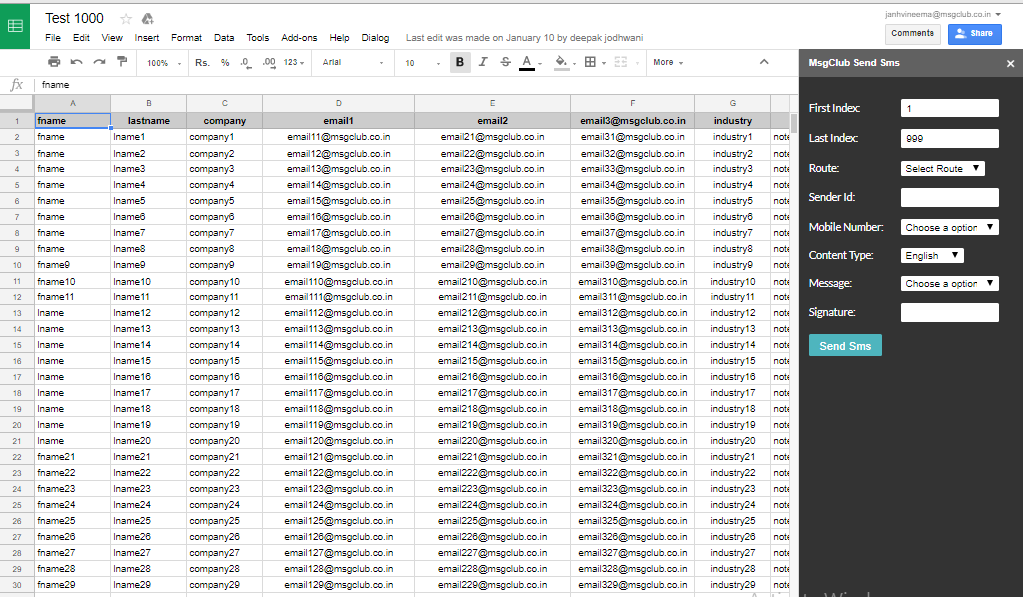Focus the Last Index input field
Viewport: 1023px width, 597px height.
pyautogui.click(x=949, y=138)
